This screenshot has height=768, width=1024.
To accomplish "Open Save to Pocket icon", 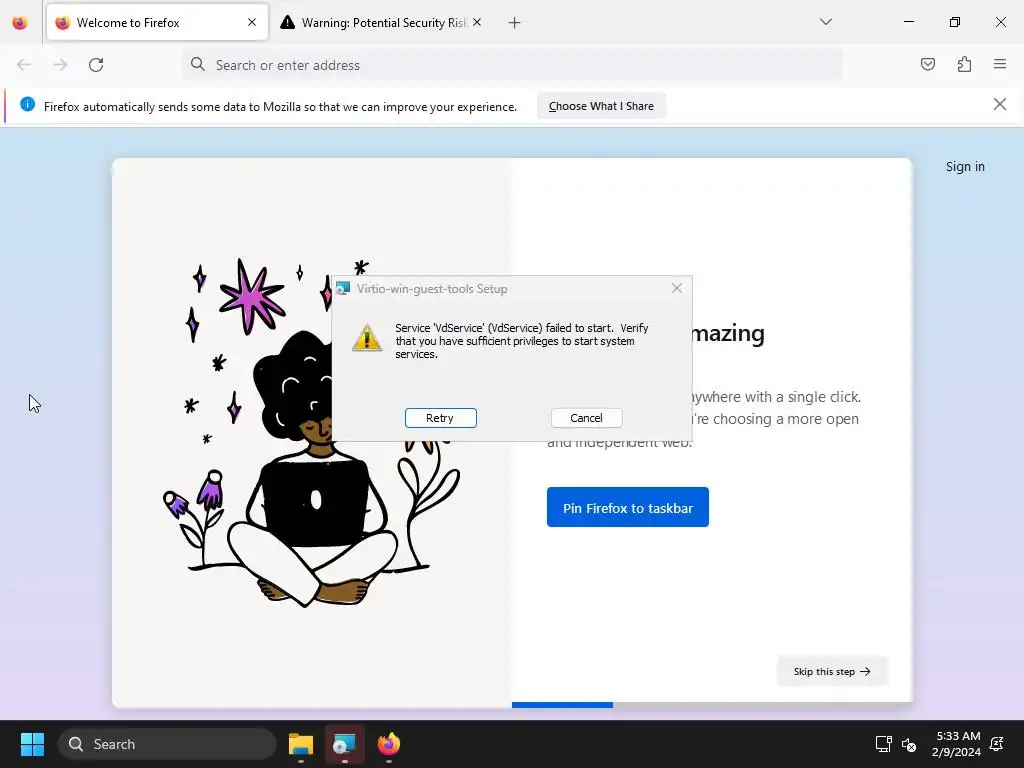I will tap(928, 64).
